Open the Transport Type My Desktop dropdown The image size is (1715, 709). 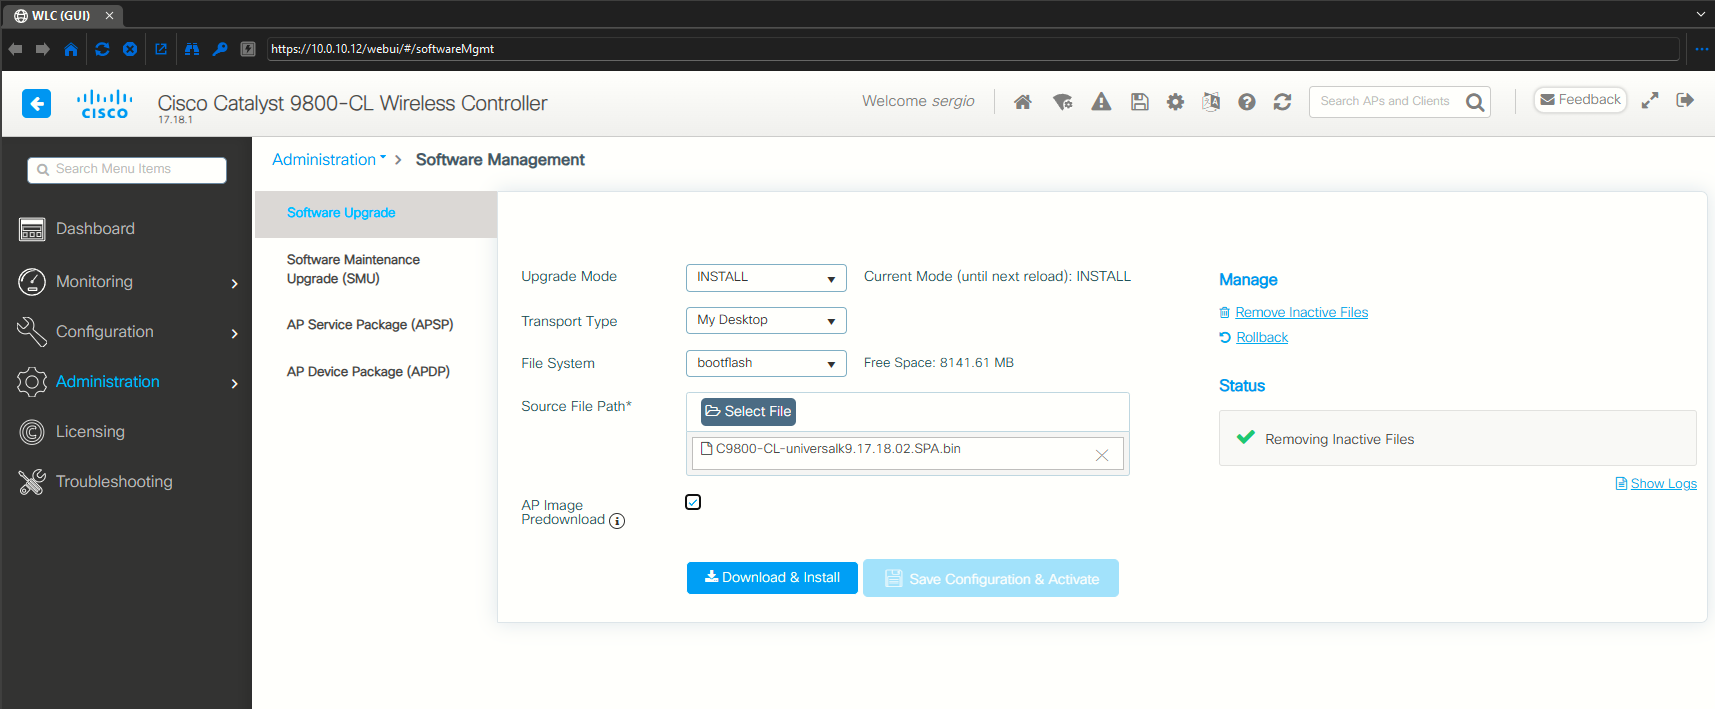(x=766, y=320)
